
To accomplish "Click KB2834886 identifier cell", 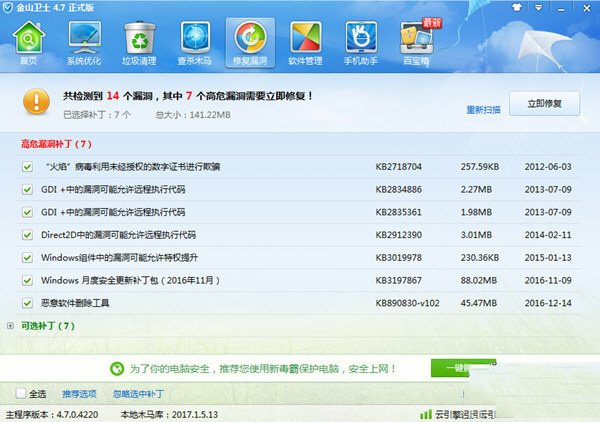I will pos(398,189).
